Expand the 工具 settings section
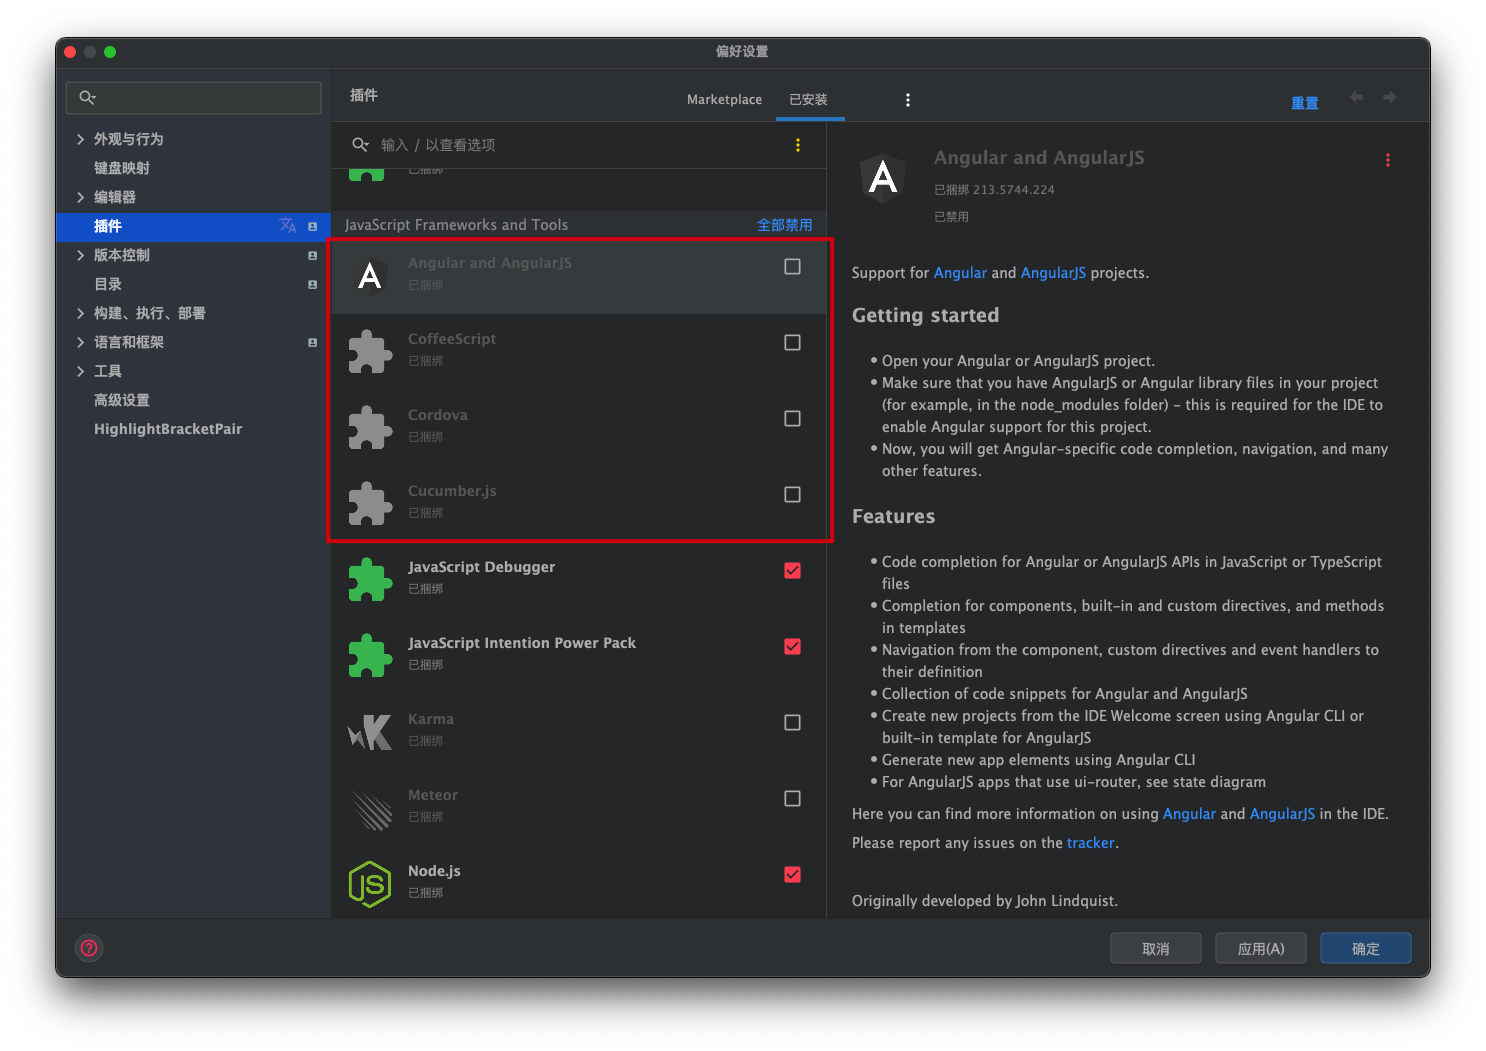 coord(80,371)
